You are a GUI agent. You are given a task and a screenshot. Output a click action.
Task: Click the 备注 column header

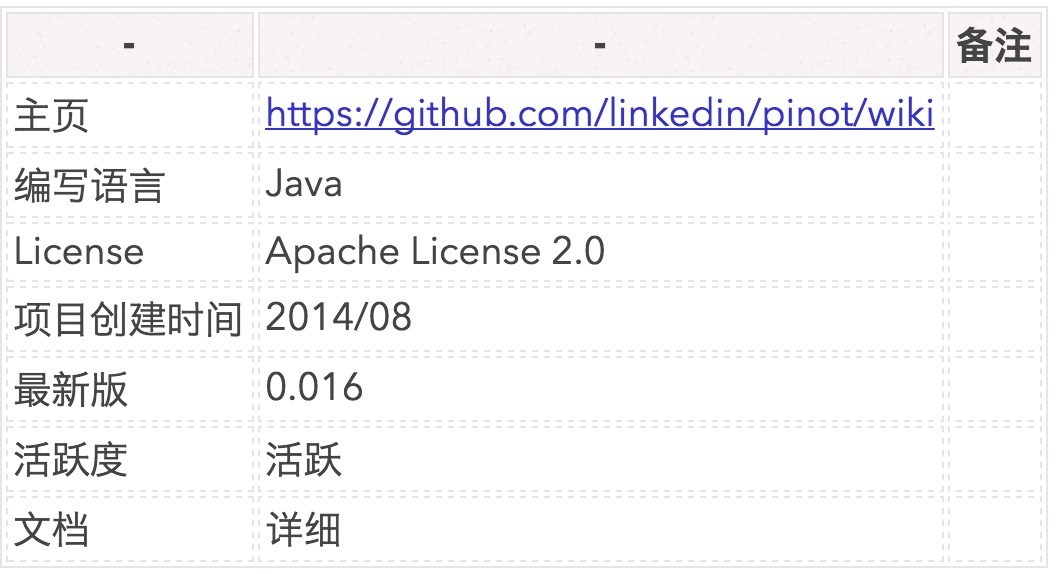tap(994, 46)
